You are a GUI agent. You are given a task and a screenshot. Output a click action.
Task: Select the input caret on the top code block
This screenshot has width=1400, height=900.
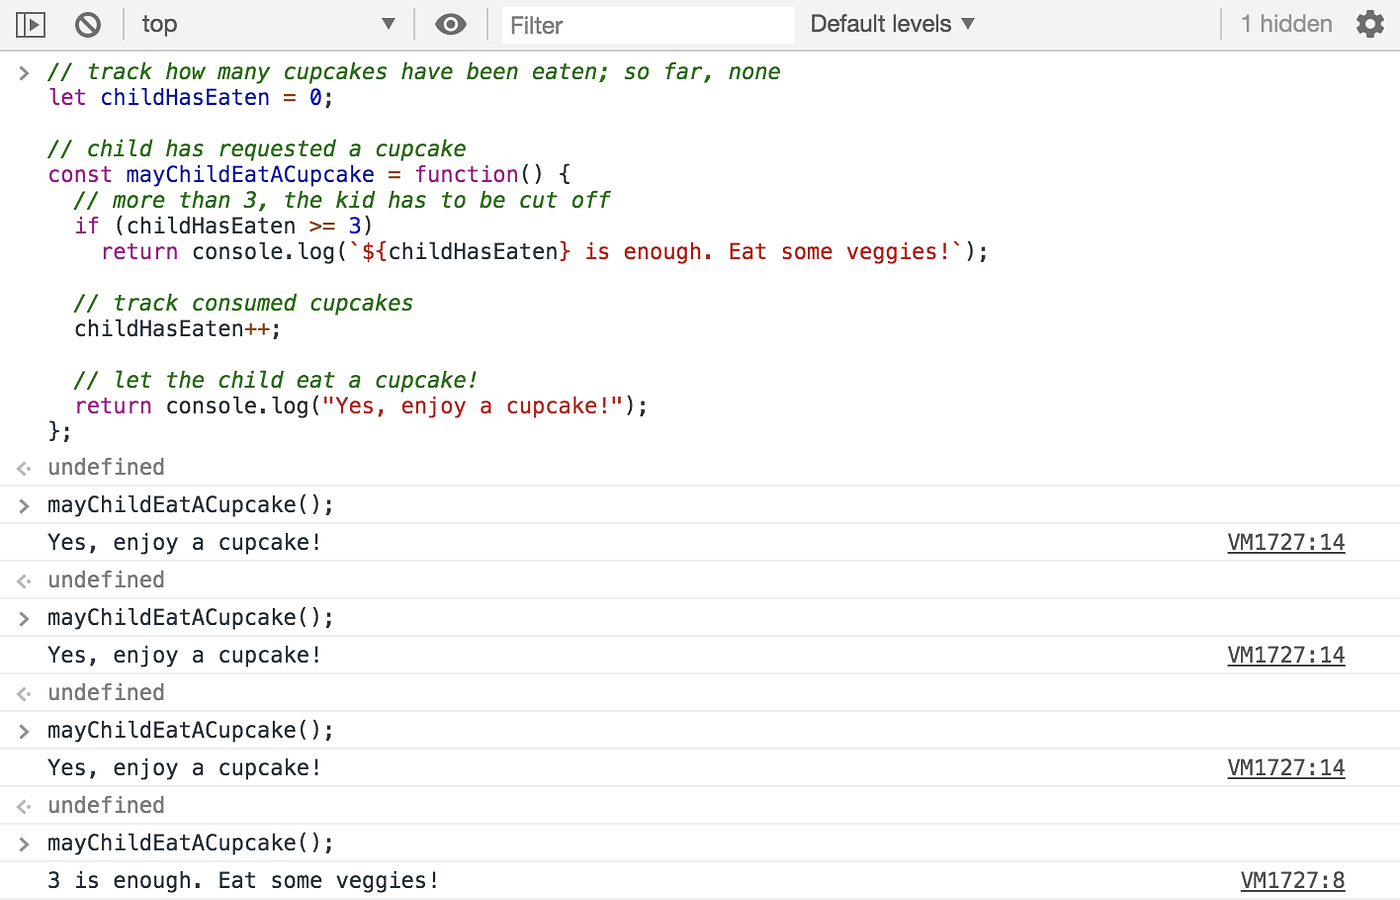[23, 71]
